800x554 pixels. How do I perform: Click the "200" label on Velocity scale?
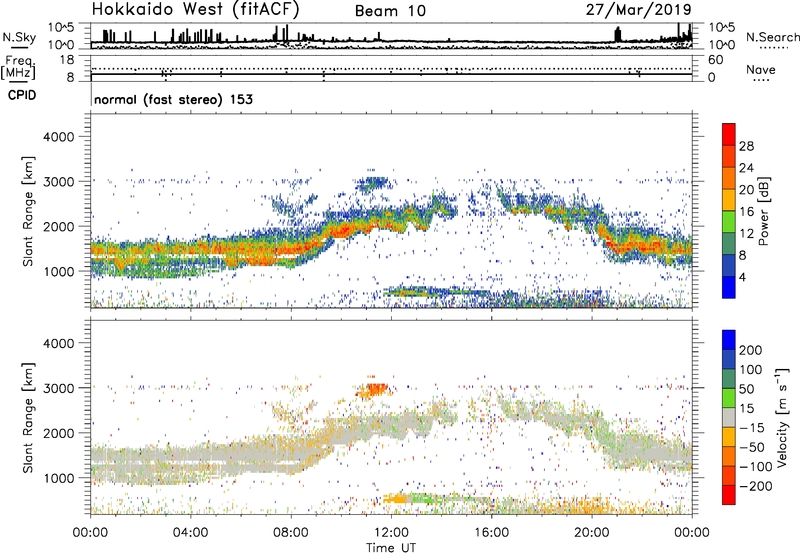click(x=751, y=350)
